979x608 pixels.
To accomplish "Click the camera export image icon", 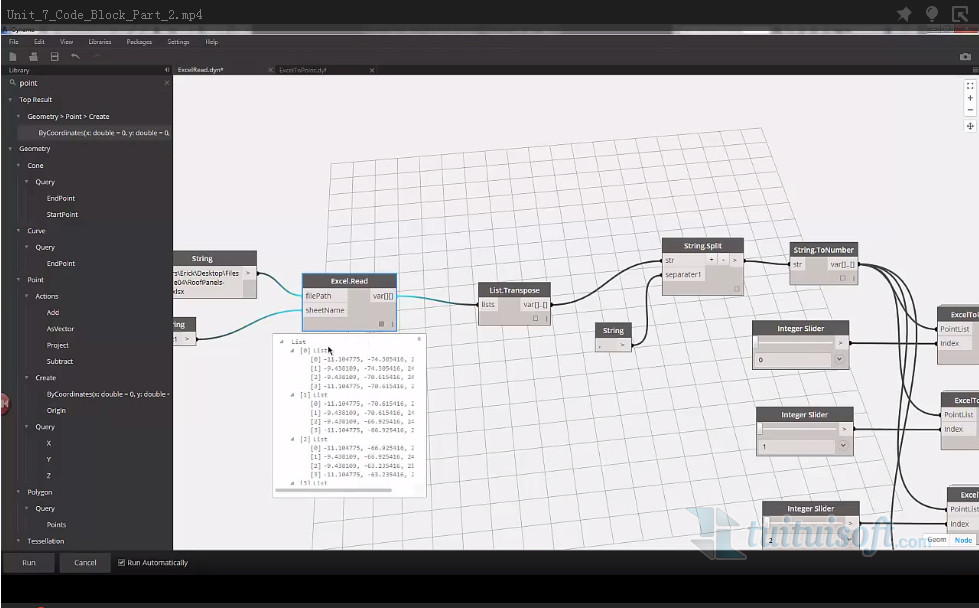I will pos(965,57).
